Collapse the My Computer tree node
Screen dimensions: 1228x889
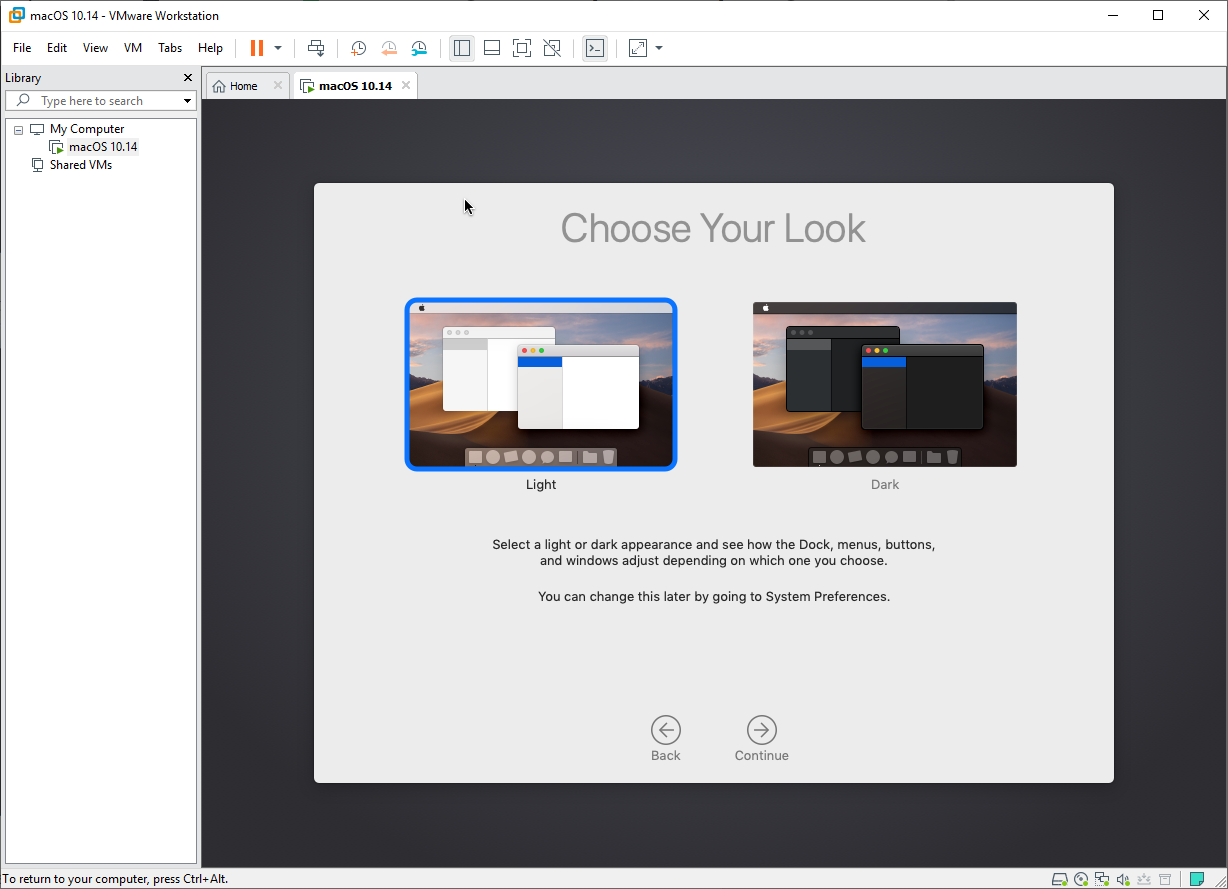pyautogui.click(x=17, y=128)
